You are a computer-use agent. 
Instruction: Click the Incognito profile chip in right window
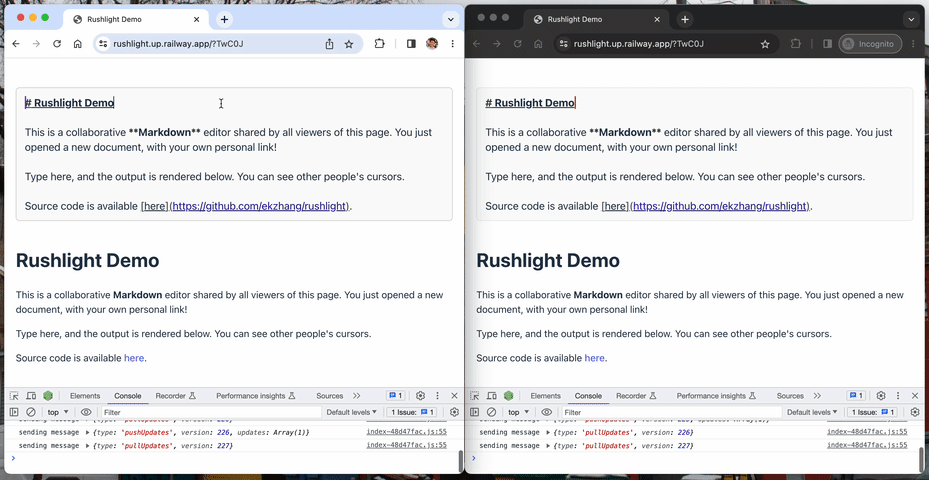(870, 44)
